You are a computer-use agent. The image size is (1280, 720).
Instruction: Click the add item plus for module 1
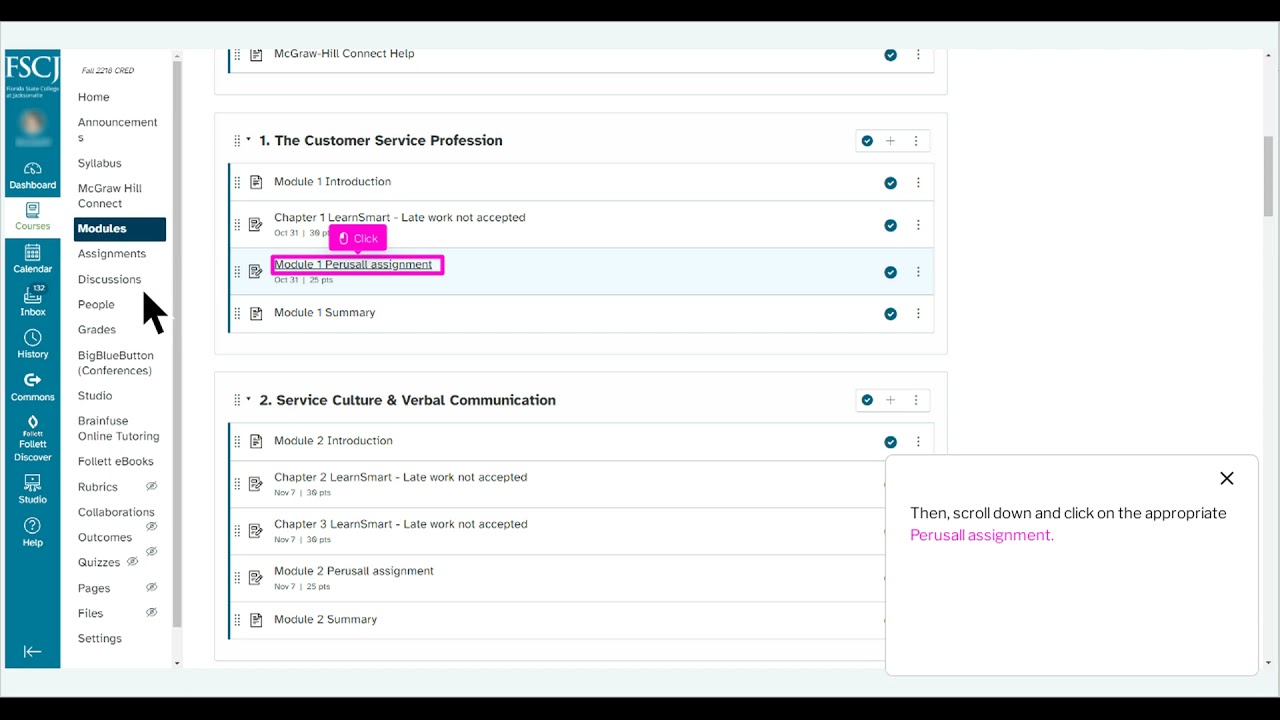coord(890,141)
